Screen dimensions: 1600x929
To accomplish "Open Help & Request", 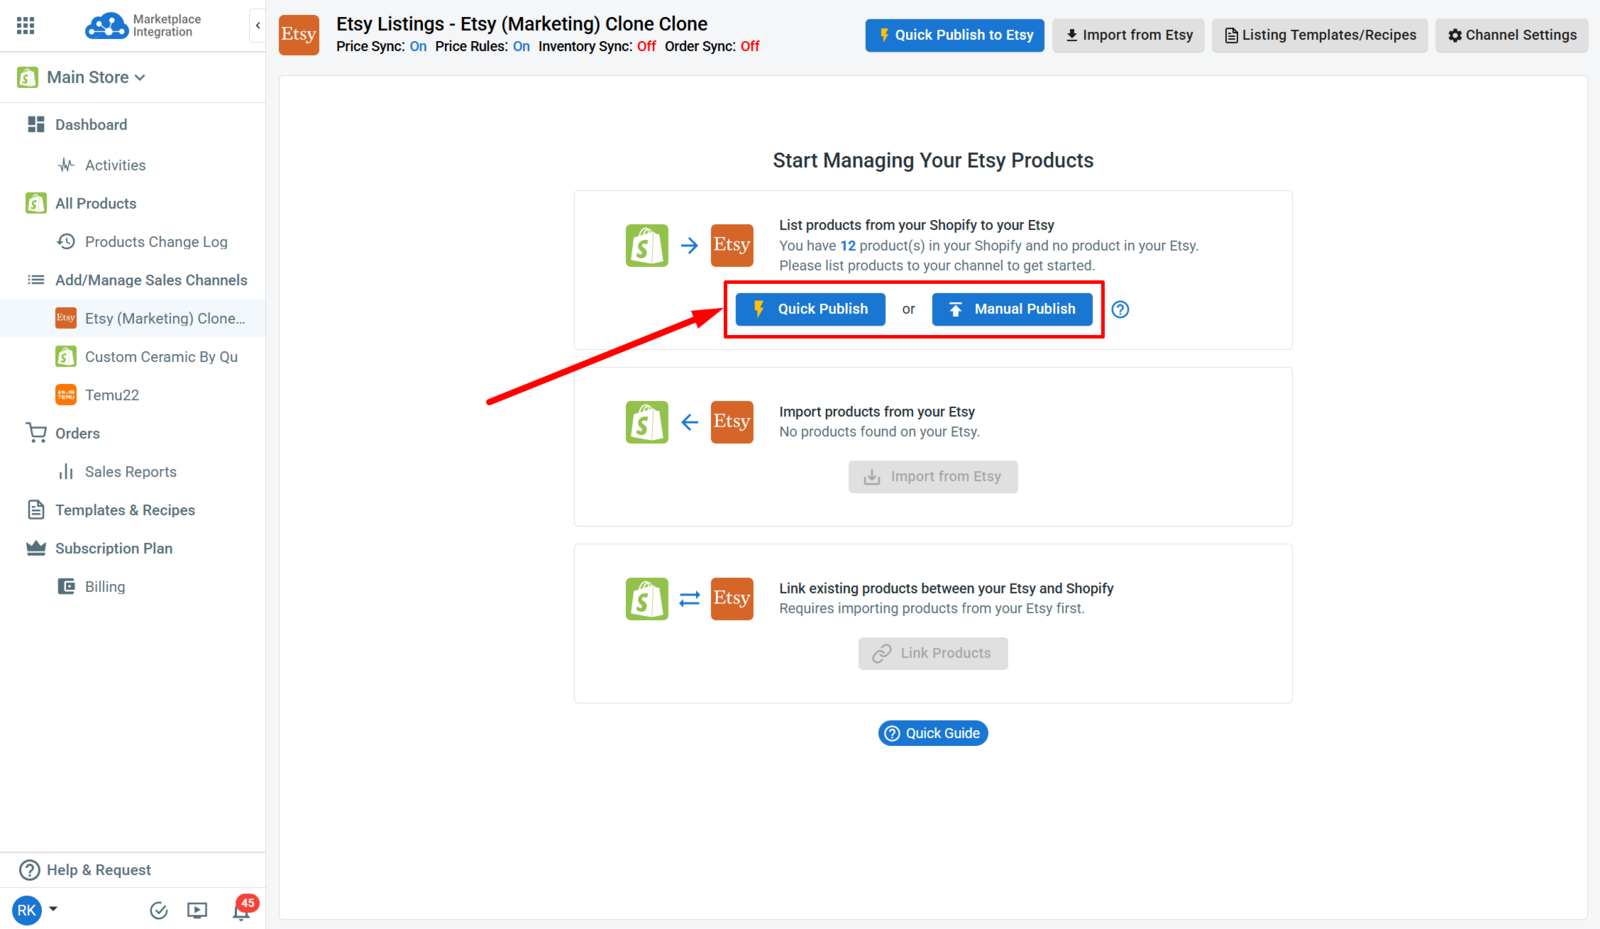I will pos(99,870).
